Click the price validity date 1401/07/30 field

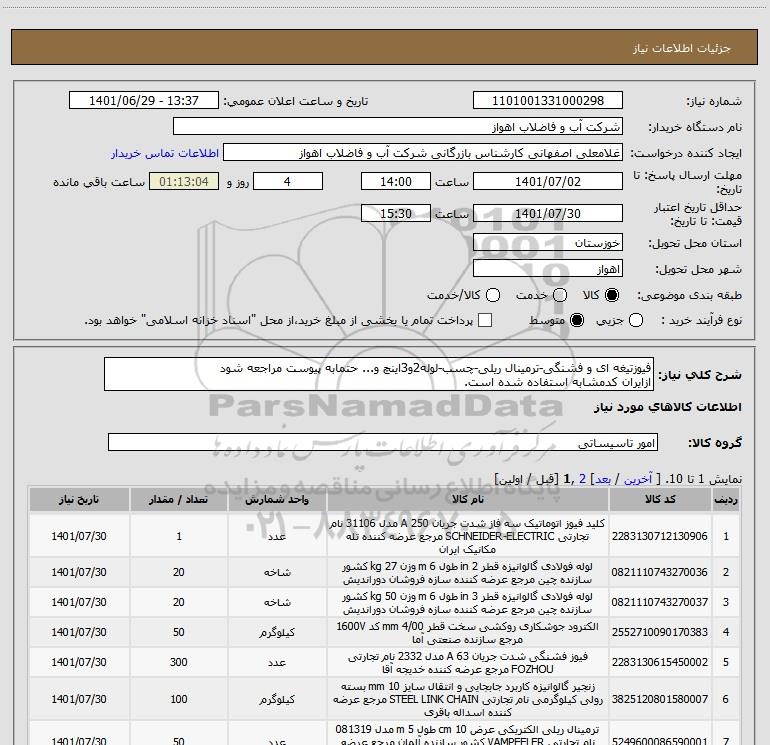[547, 213]
